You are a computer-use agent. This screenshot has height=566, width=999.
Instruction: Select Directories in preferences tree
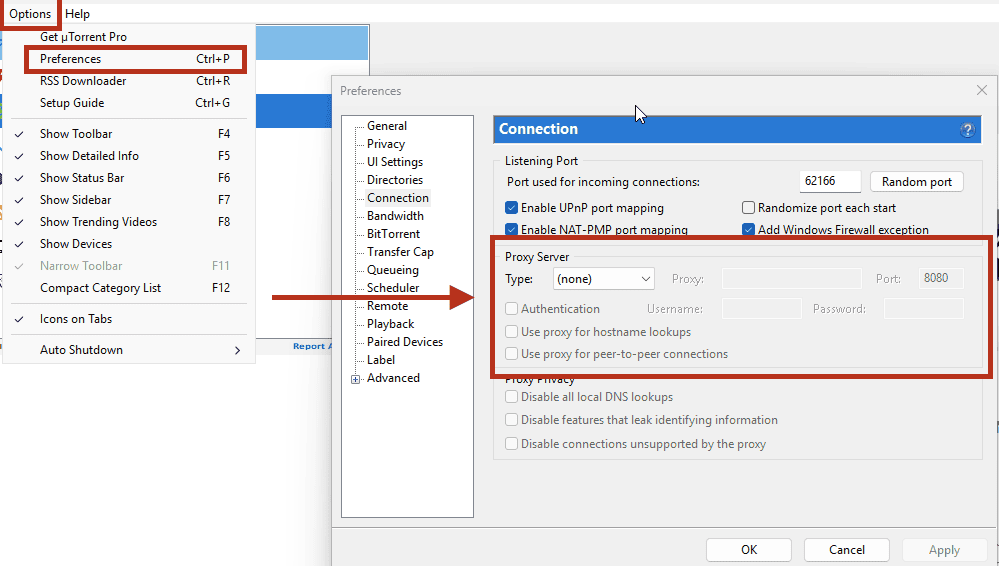click(x=395, y=180)
